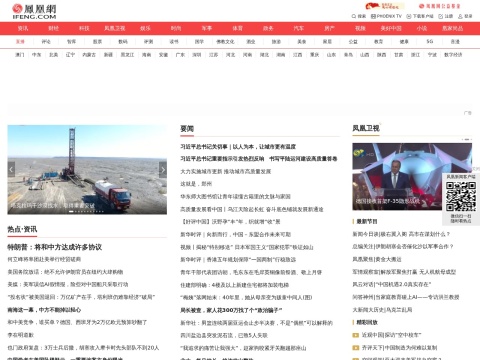
Task: Open the 热点·资讯 section heading
Action: click(22, 229)
